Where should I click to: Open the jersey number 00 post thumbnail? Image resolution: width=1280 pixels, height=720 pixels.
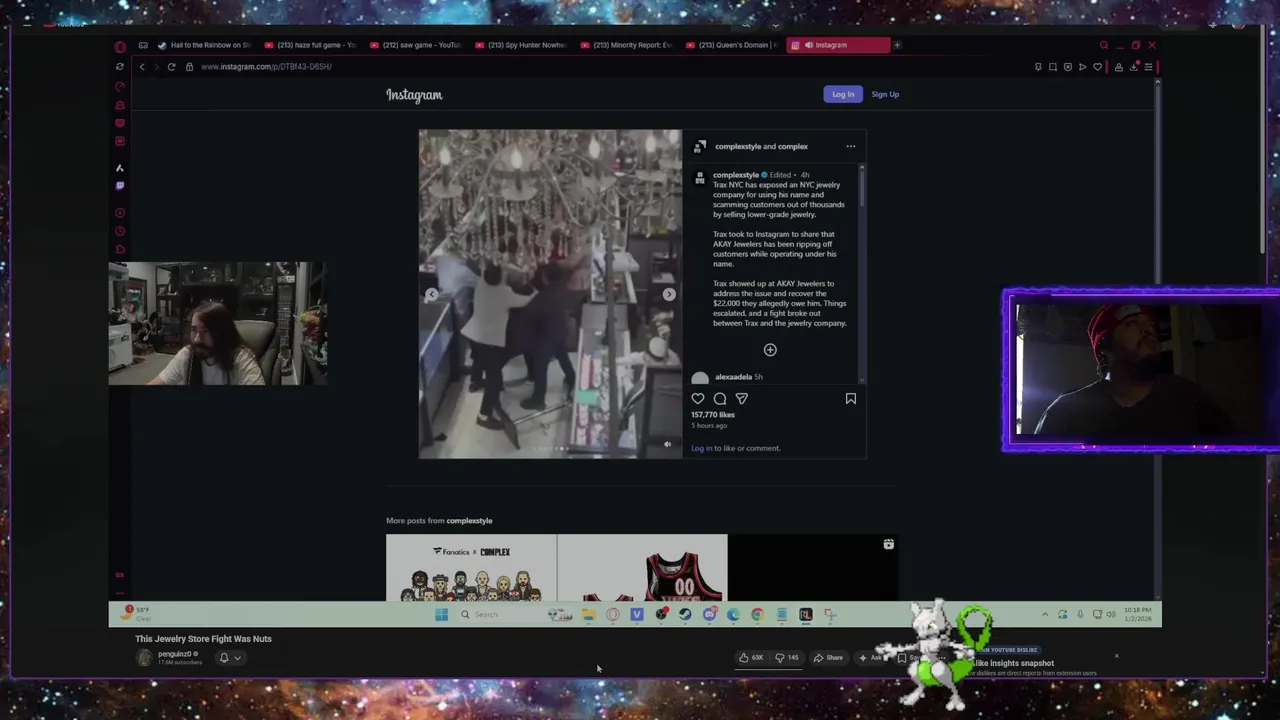point(642,568)
